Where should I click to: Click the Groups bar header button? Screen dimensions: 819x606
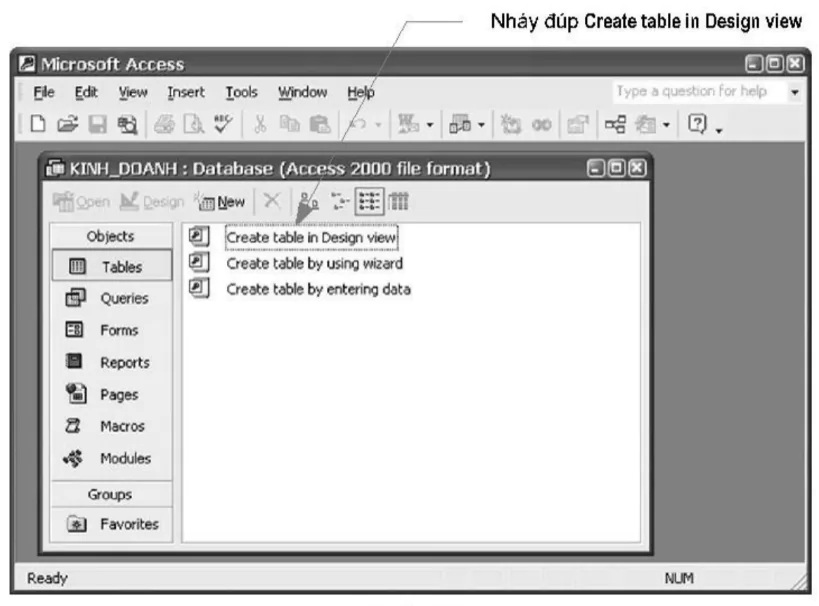point(111,494)
